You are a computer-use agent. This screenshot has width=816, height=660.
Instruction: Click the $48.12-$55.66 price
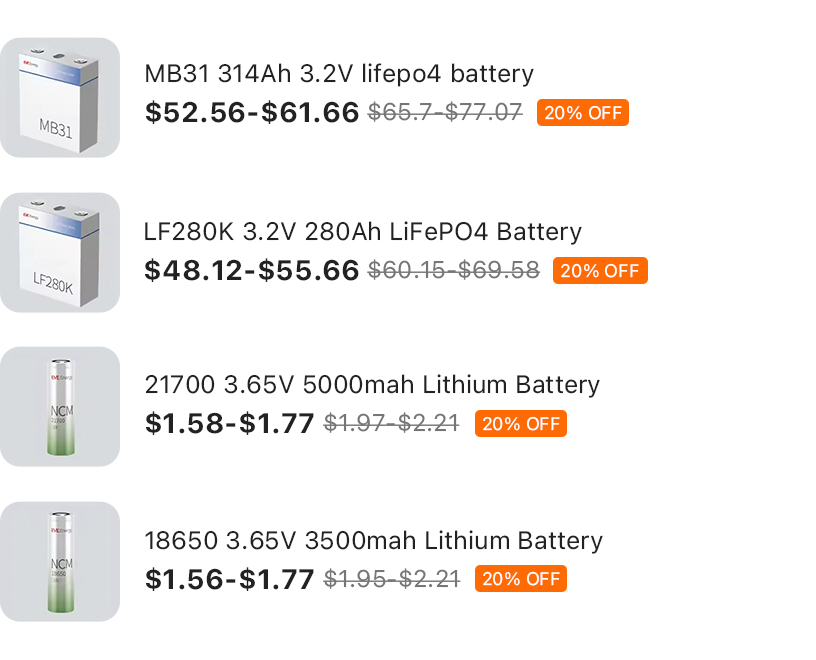(x=252, y=271)
